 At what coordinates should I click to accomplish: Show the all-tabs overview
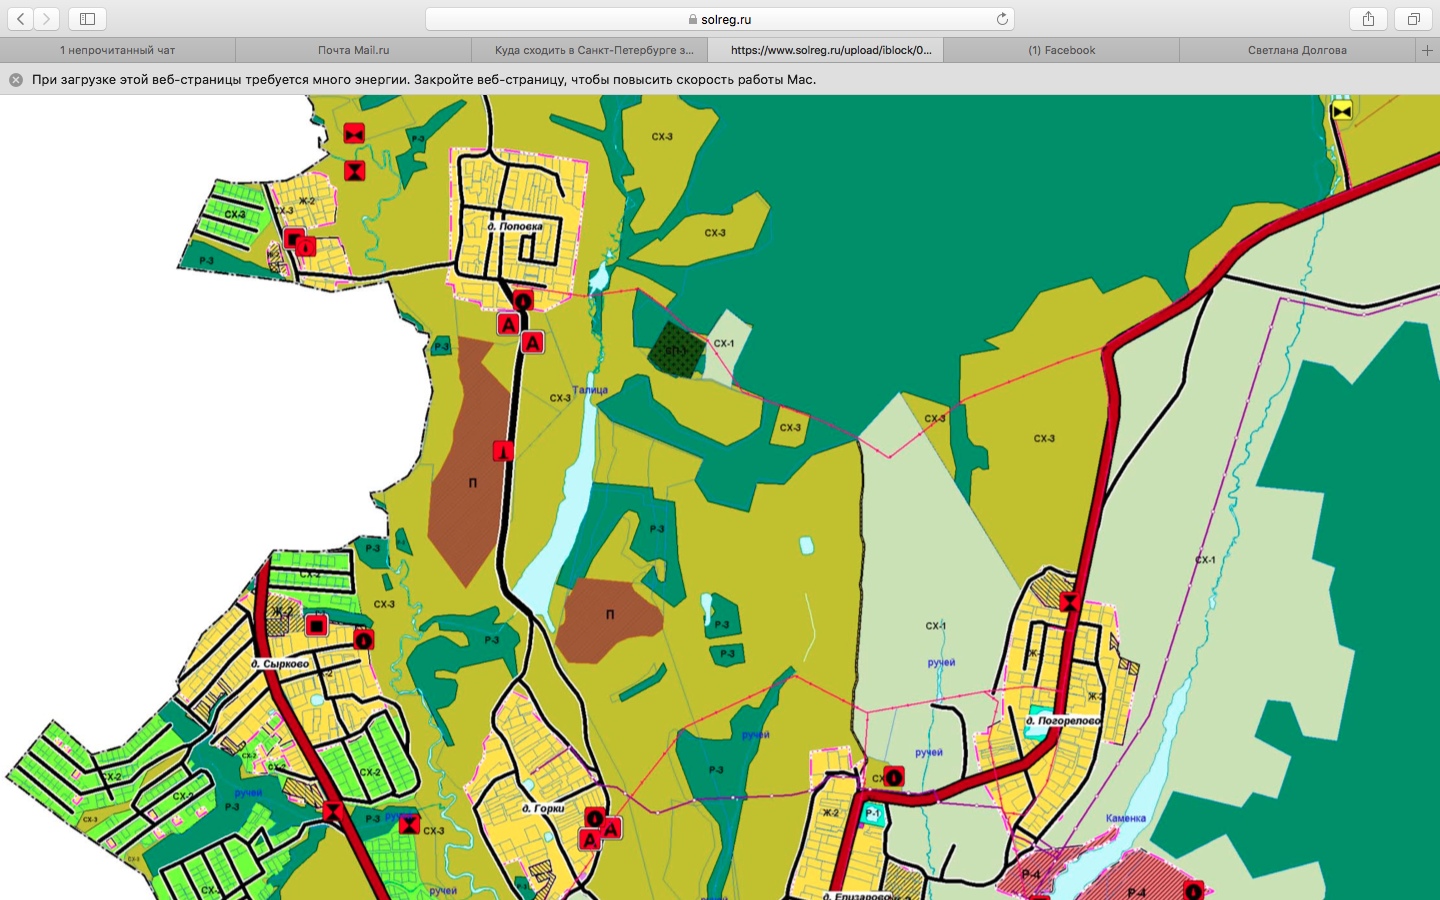click(1413, 19)
